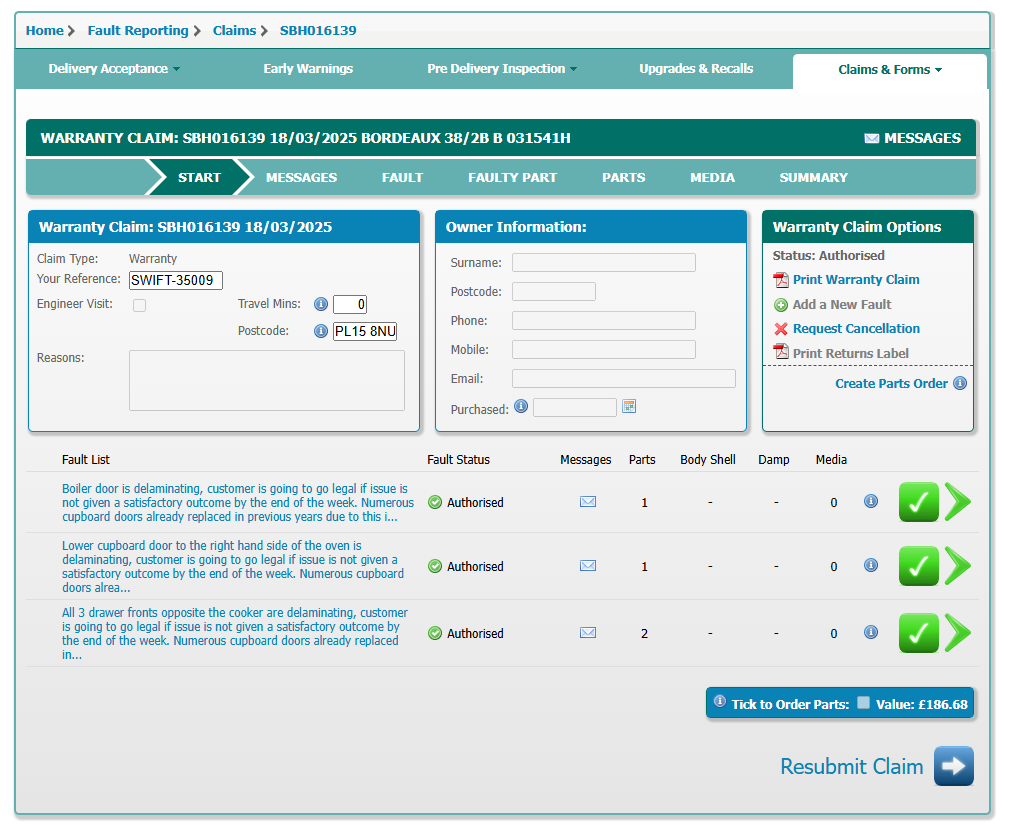
Task: Click the PDF icon for Print Warranty Claim
Action: tap(781, 280)
